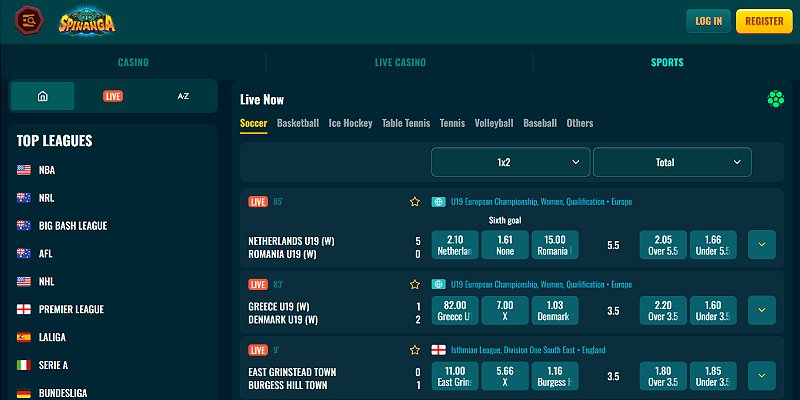Click LIVE badge on Greece U19 match

click(258, 285)
